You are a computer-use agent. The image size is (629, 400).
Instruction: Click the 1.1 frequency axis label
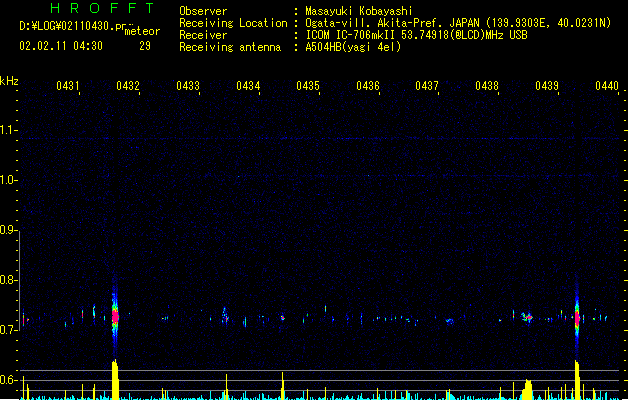pyautogui.click(x=8, y=130)
